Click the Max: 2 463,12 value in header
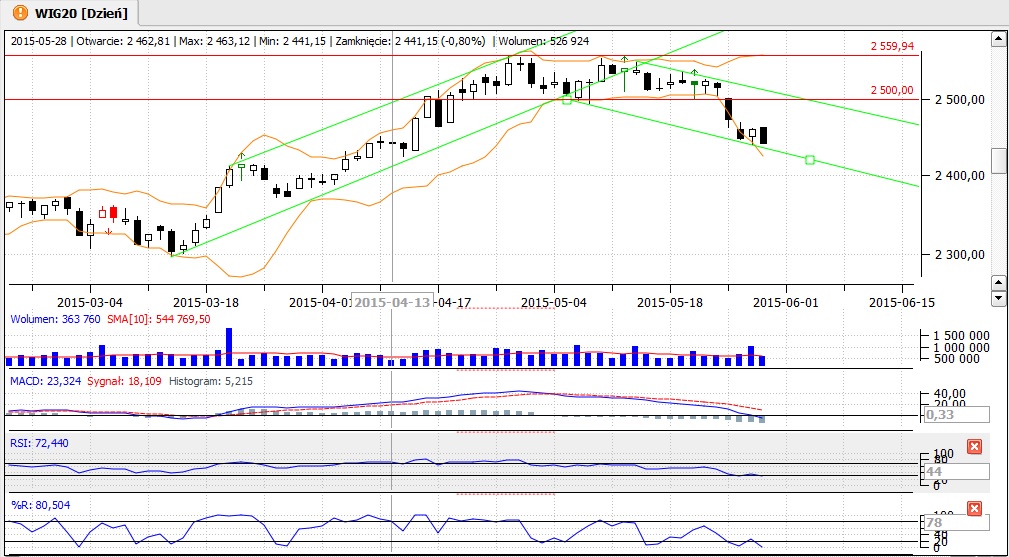1009x557 pixels. tap(215, 41)
